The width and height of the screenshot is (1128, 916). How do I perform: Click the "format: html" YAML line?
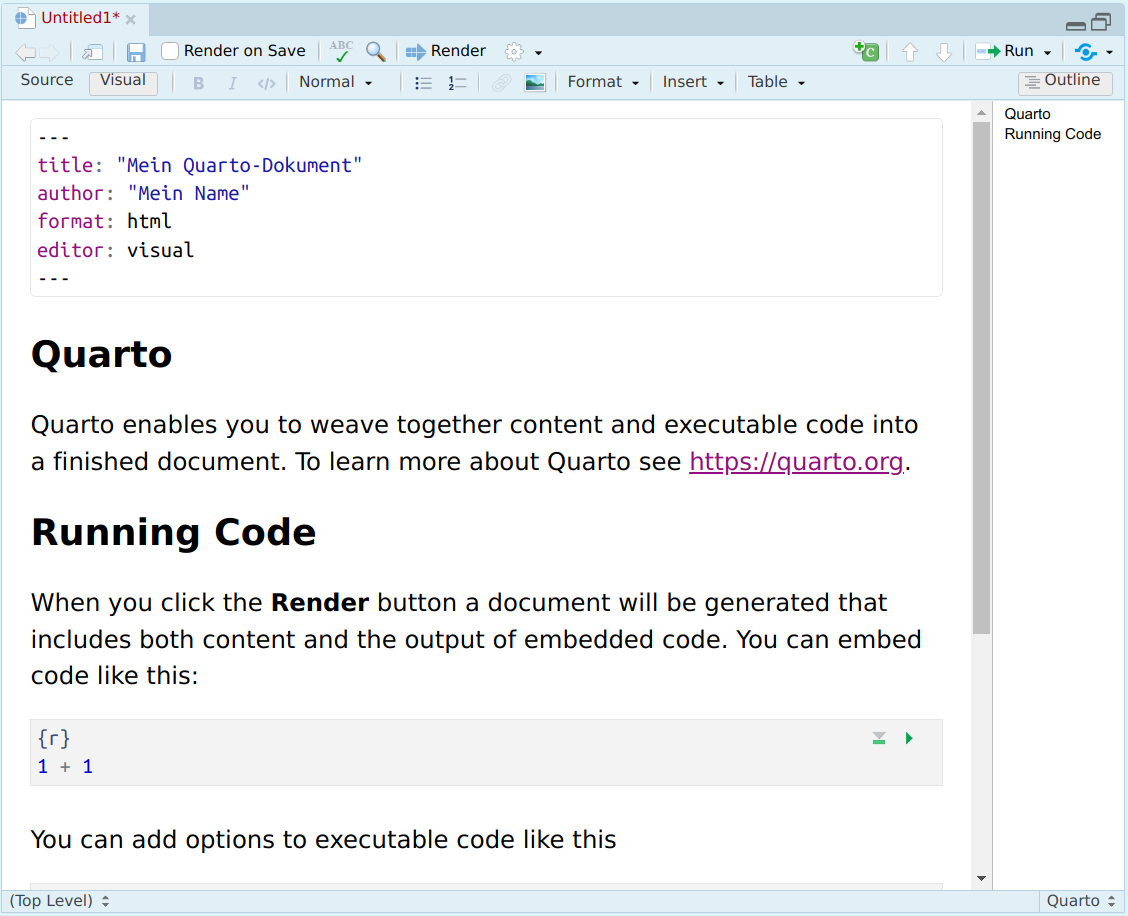point(104,221)
